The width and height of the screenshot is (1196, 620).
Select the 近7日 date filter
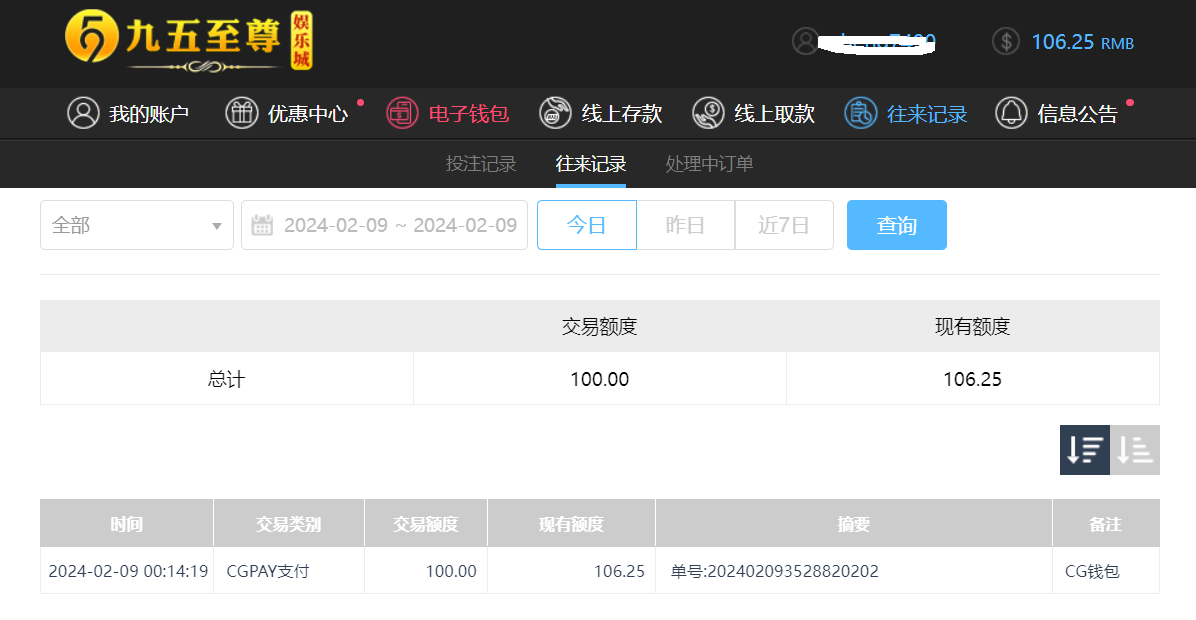coord(784,225)
